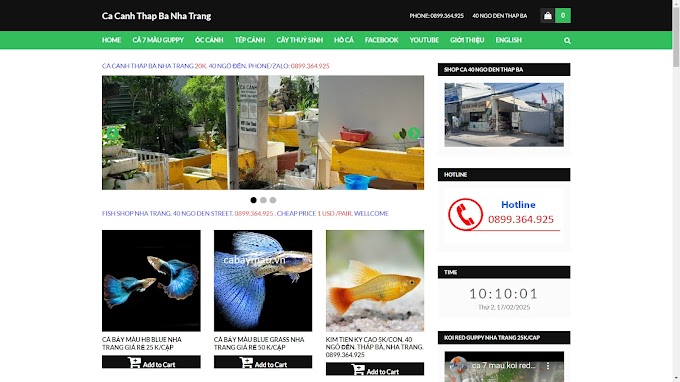Open YouTube video options three-dot icon
Viewport: 680px width, 382px height.
coord(548,366)
